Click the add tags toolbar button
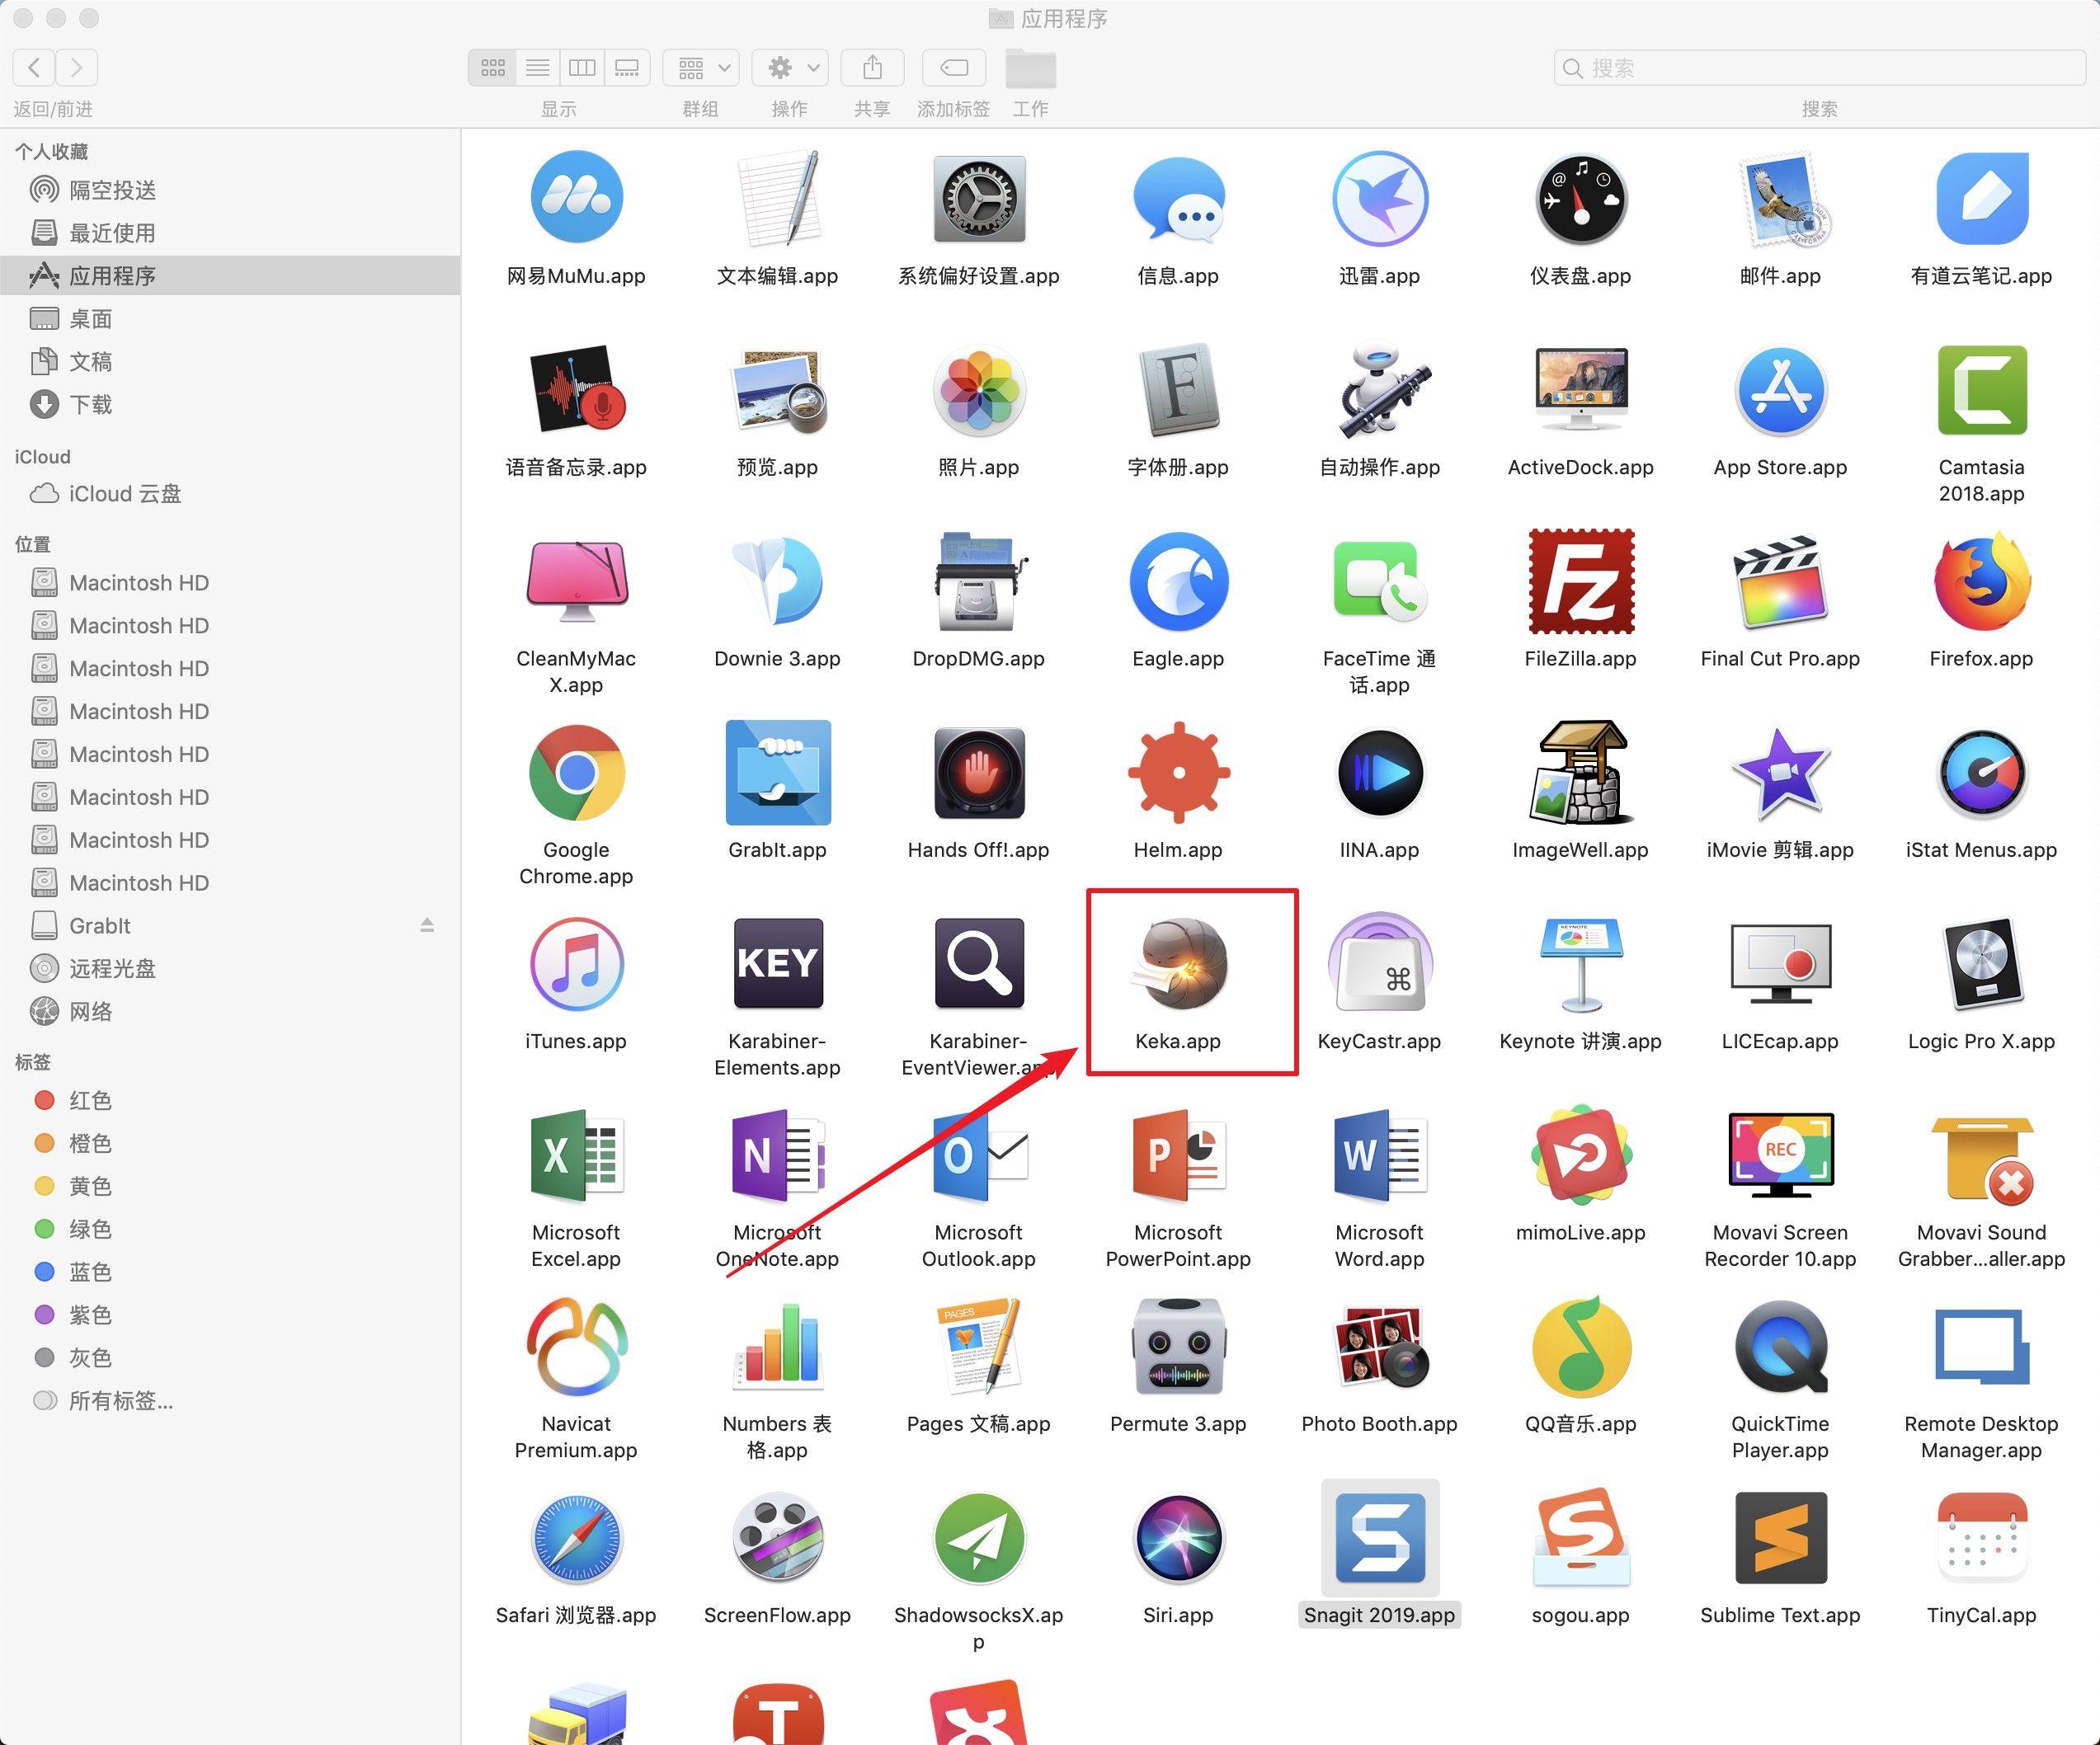The height and width of the screenshot is (1745, 2100). point(954,67)
